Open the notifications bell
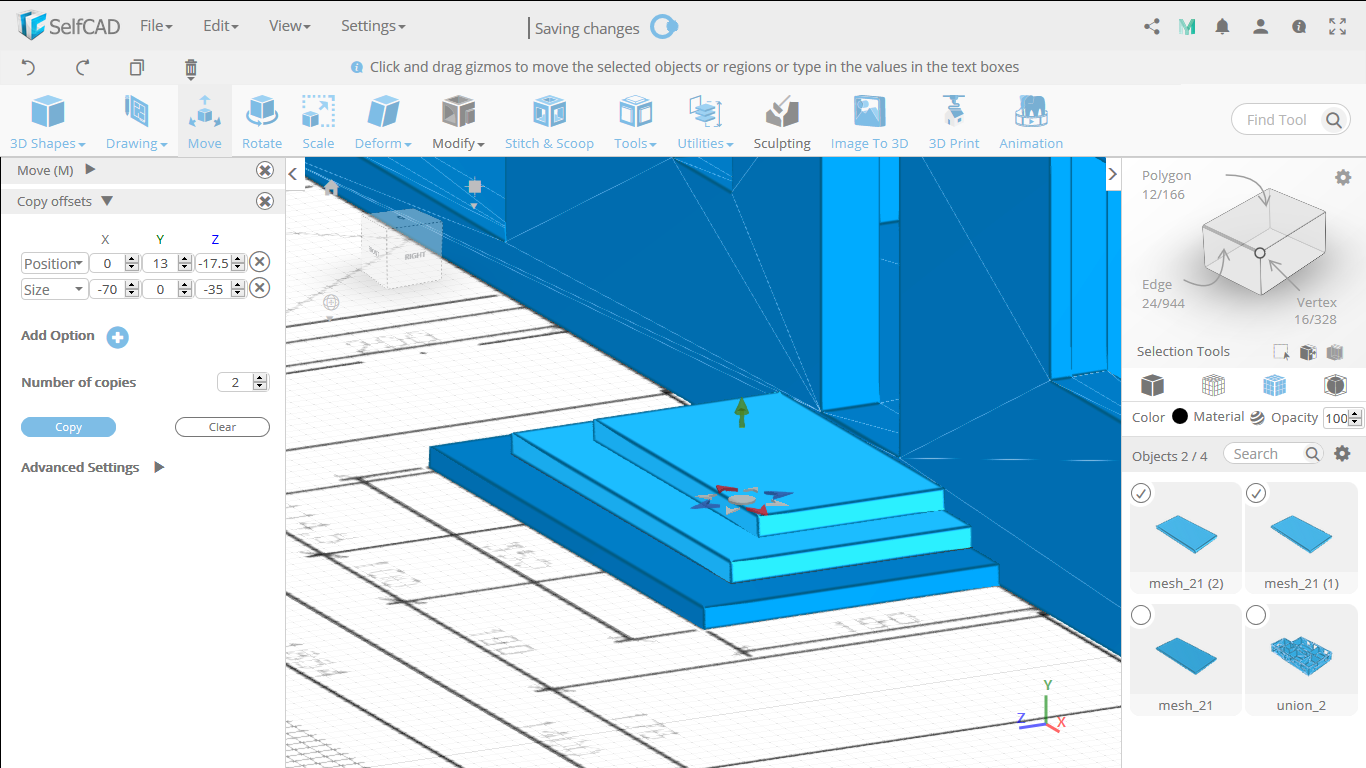Image resolution: width=1366 pixels, height=768 pixels. [1222, 27]
